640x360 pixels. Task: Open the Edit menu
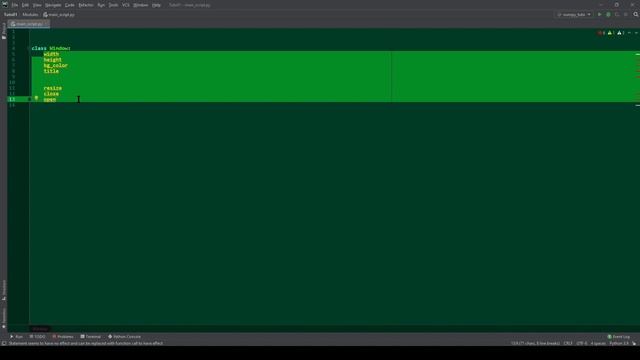pyautogui.click(x=25, y=5)
